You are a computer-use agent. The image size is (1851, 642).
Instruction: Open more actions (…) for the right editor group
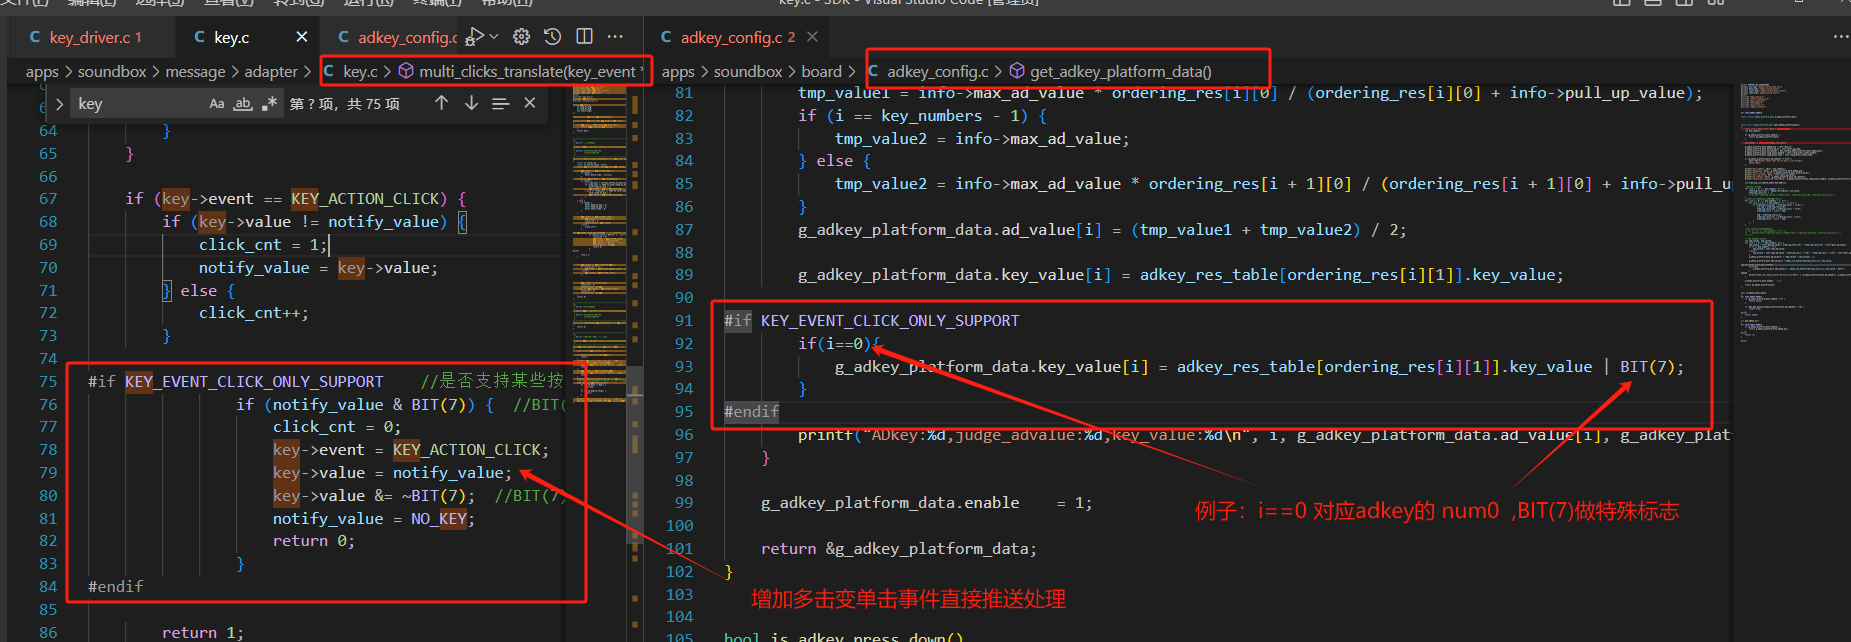[1841, 37]
